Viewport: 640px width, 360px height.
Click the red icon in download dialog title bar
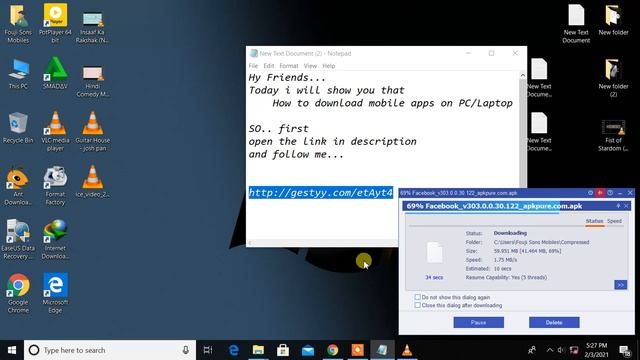point(600,193)
